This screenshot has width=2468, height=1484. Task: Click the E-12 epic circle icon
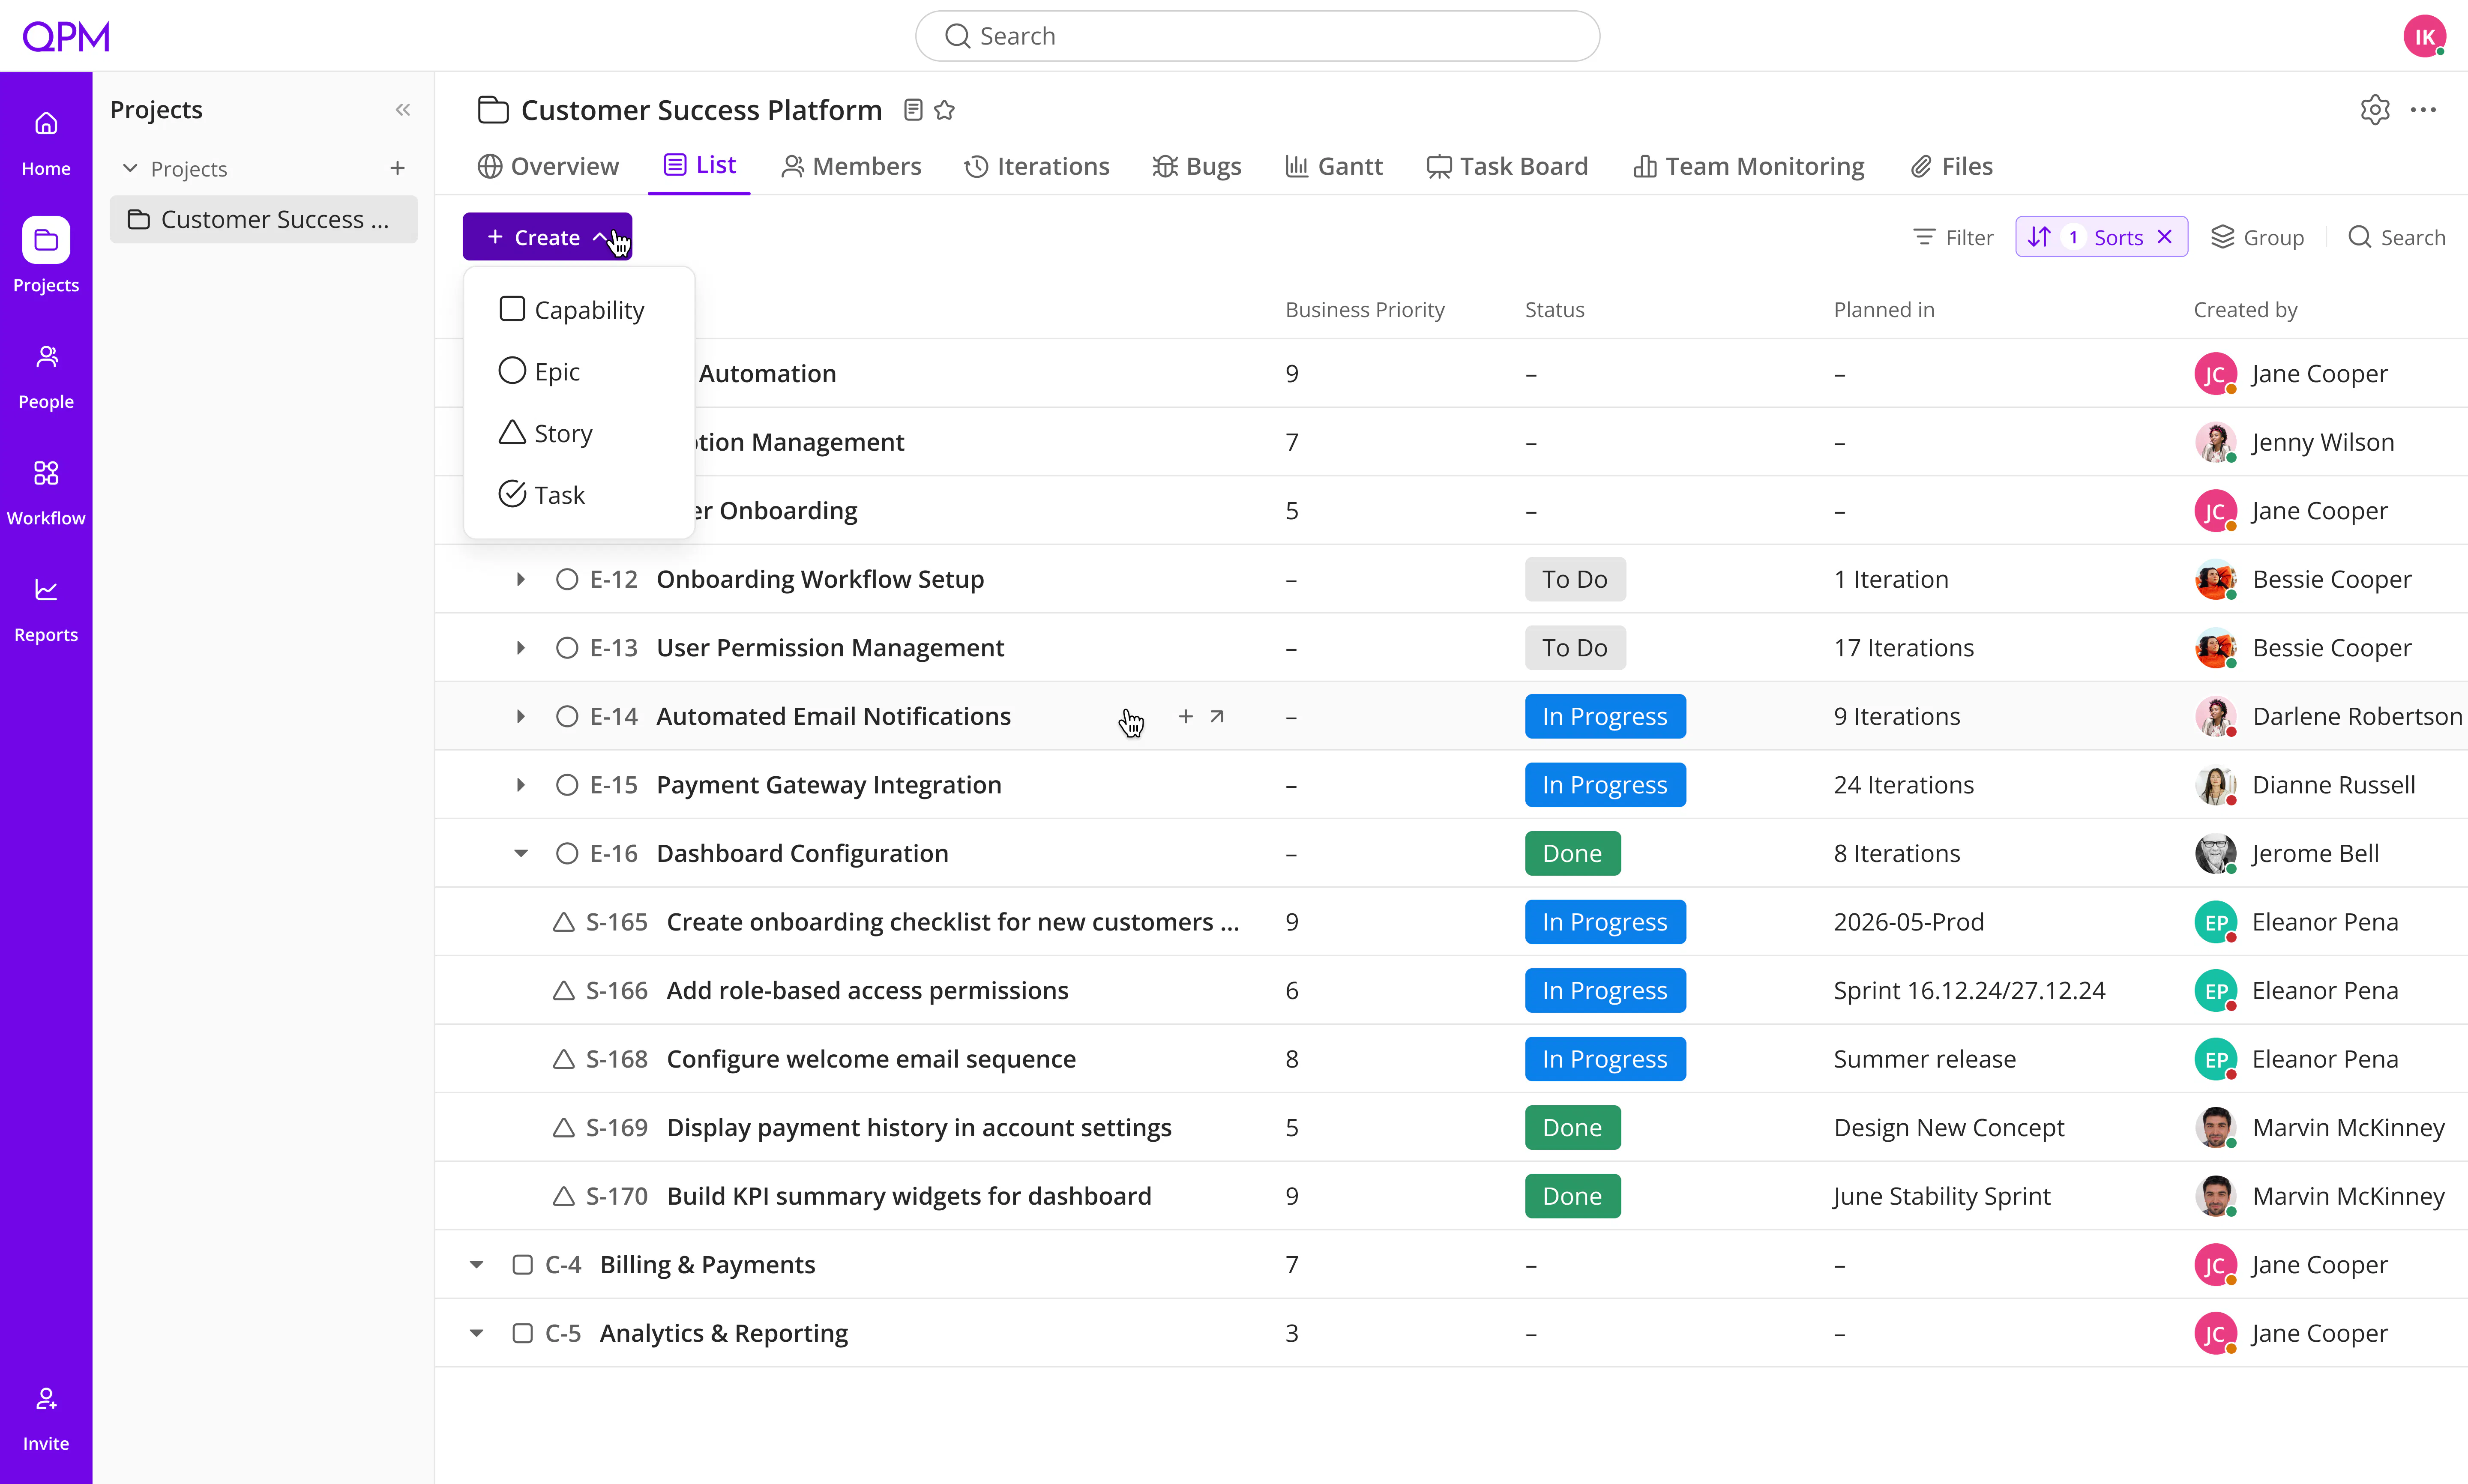(567, 579)
